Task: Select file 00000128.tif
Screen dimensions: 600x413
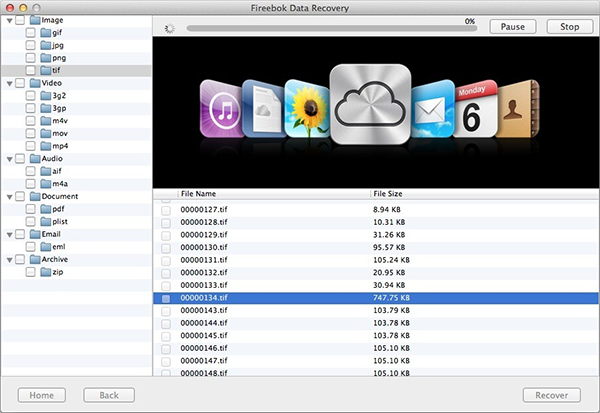Action: coord(376,222)
